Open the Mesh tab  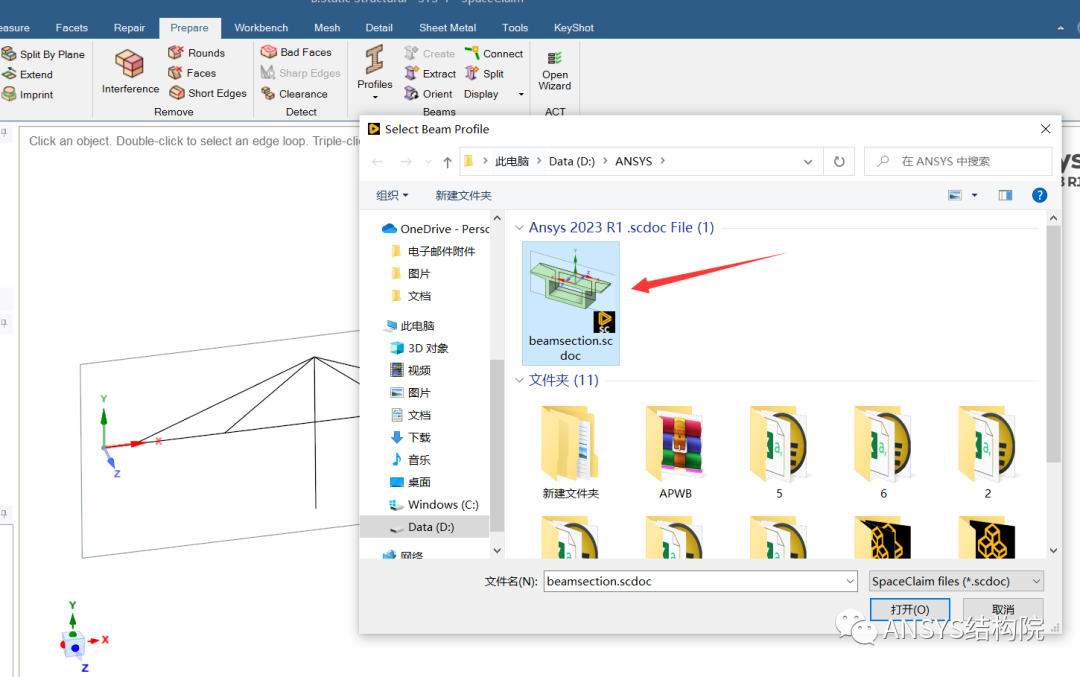(327, 28)
